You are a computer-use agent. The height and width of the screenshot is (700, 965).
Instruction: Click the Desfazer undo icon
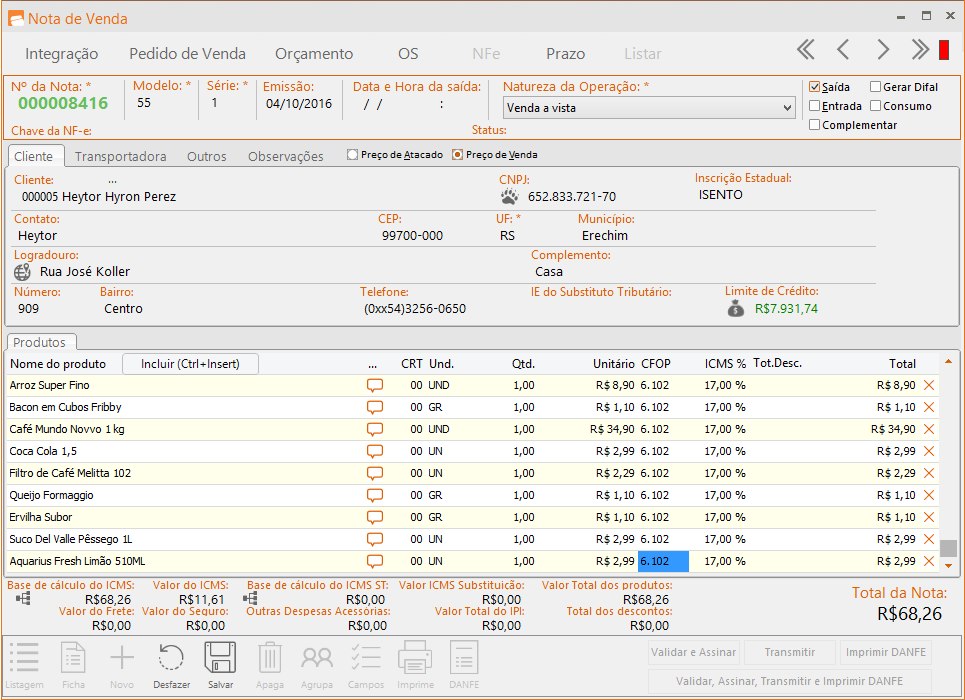click(171, 664)
